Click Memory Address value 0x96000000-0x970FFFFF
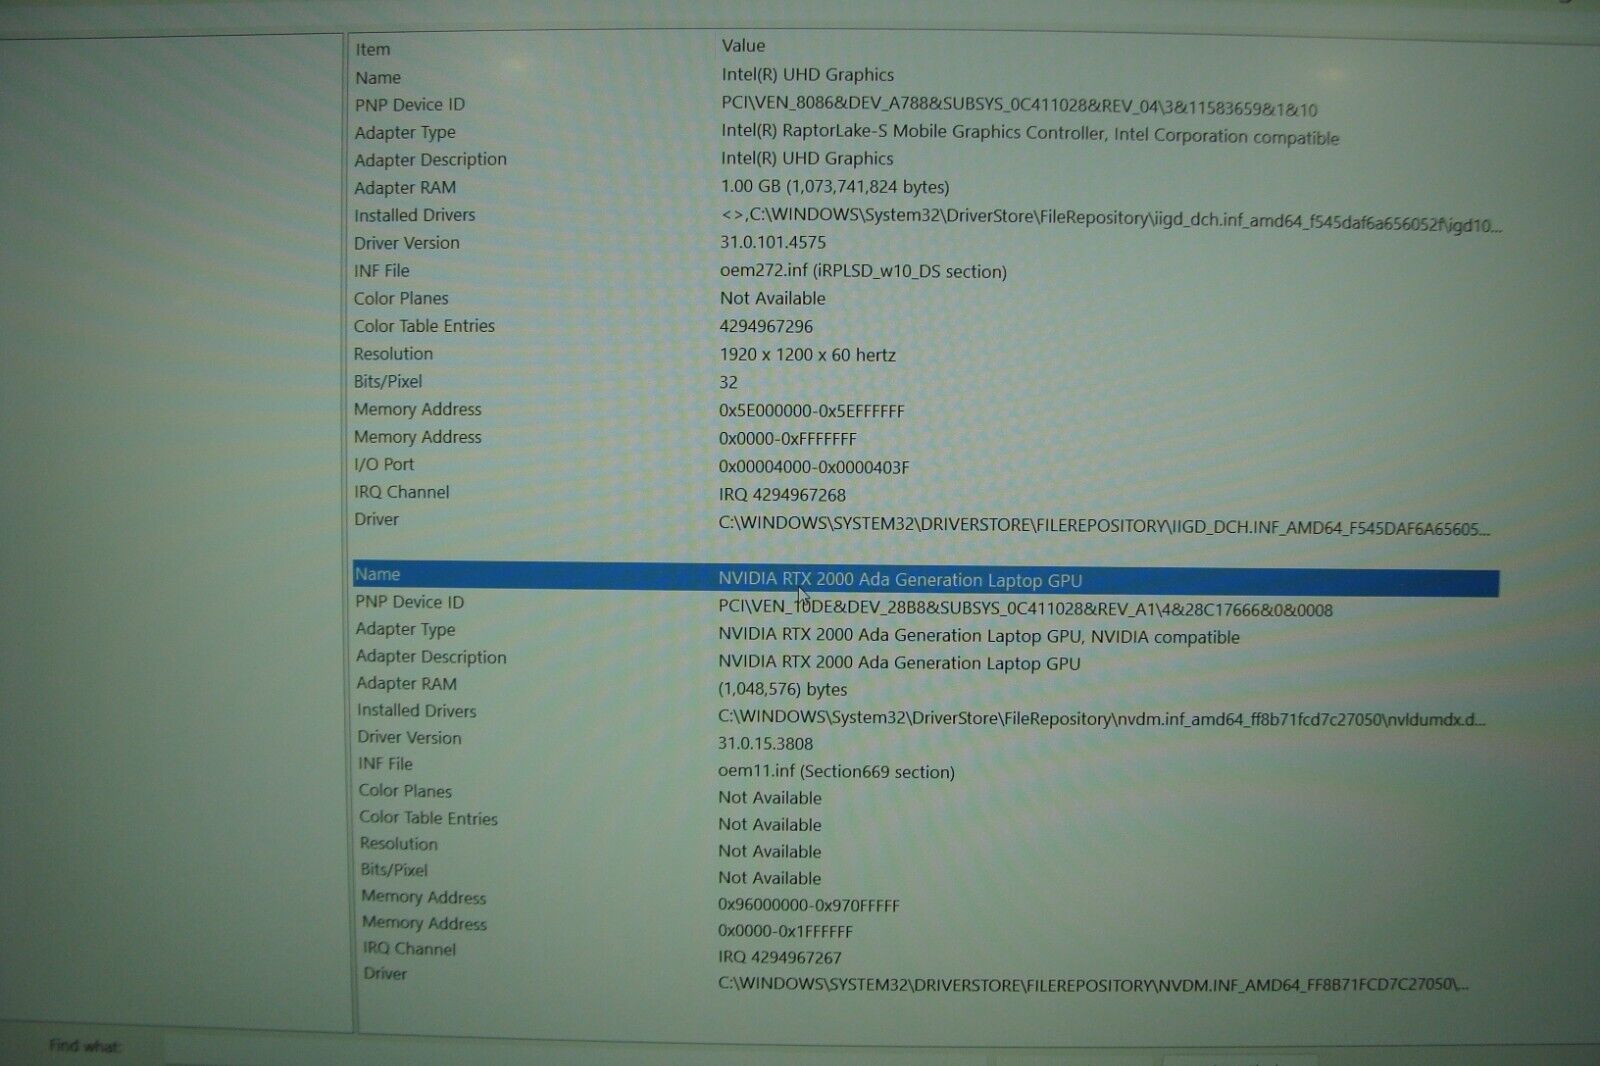 click(x=809, y=905)
